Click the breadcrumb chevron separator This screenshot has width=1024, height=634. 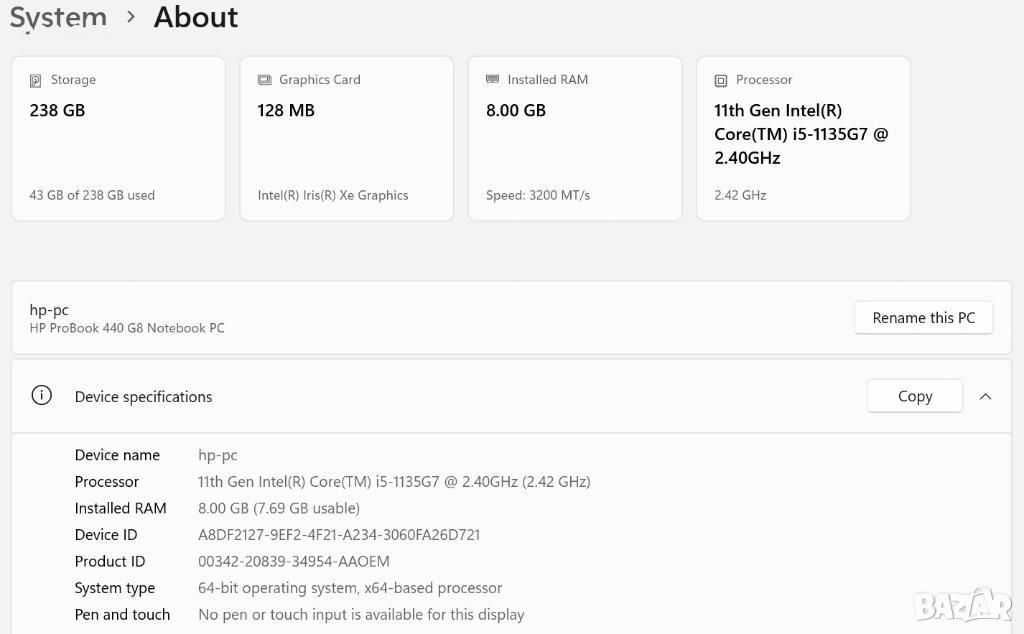[131, 18]
